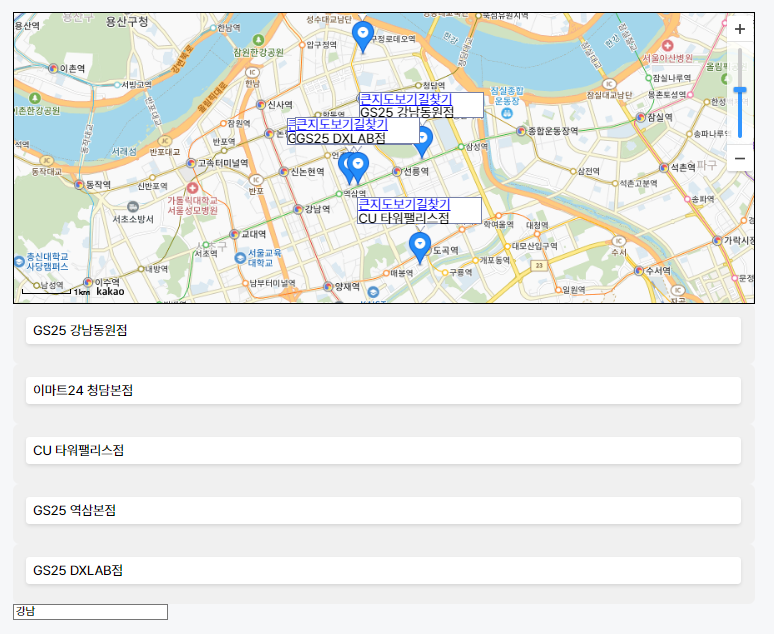Click the 교대역 station icon

(234, 234)
